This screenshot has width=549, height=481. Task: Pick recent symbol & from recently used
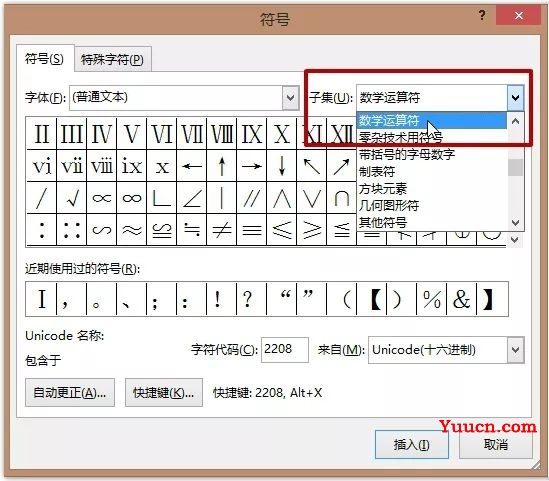pyautogui.click(x=461, y=299)
